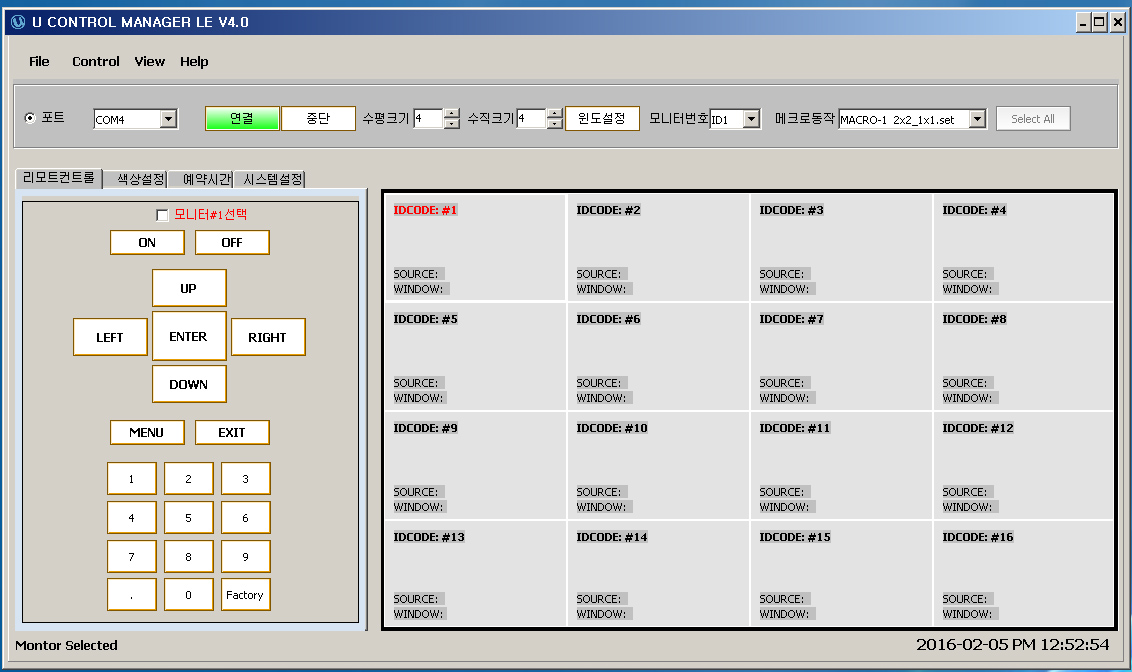Click the Factory reset button
Image resolution: width=1132 pixels, height=672 pixels.
(245, 595)
